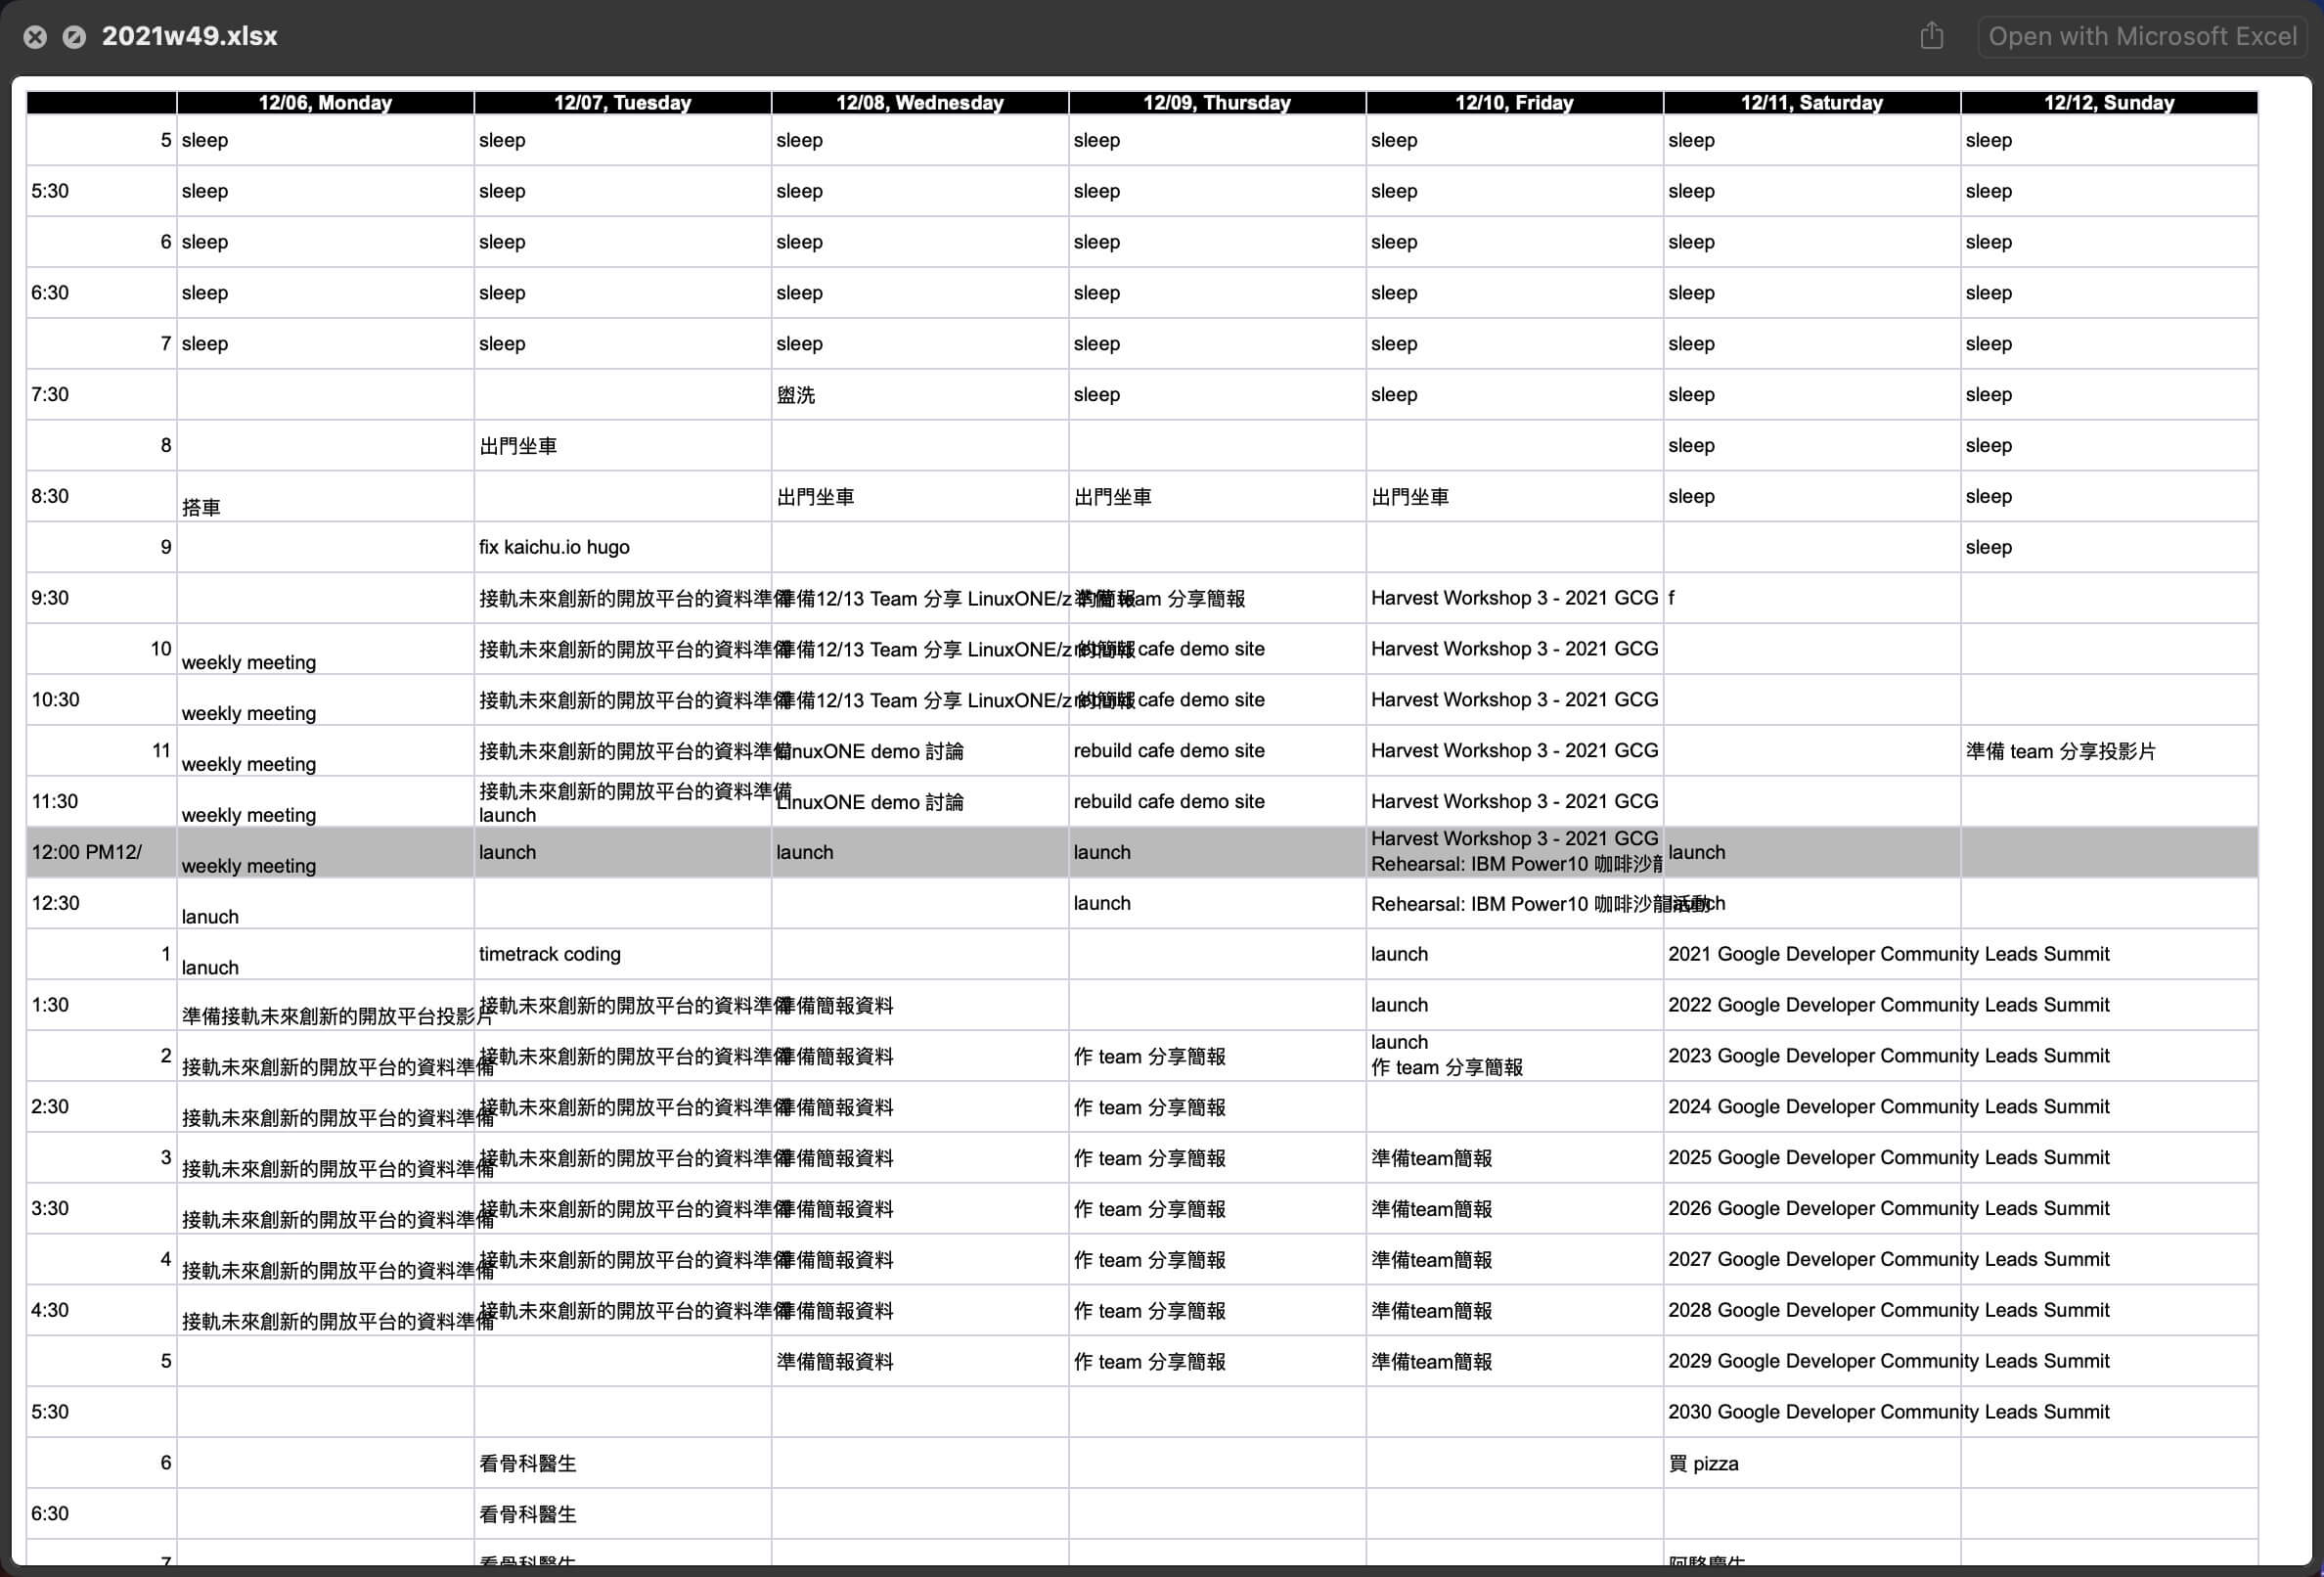This screenshot has height=1577, width=2324.
Task: Click the 2021w49.xlsx file title
Action: [x=189, y=36]
